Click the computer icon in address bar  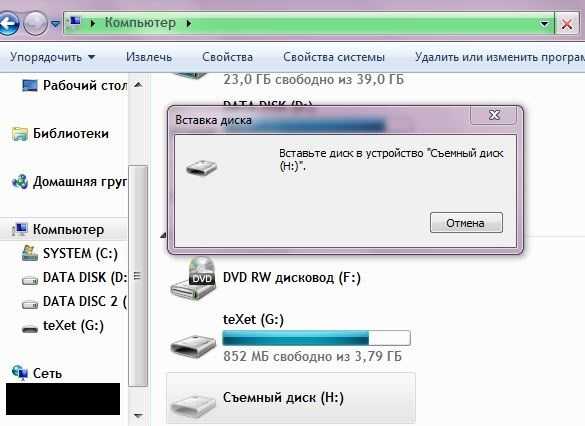click(75, 23)
